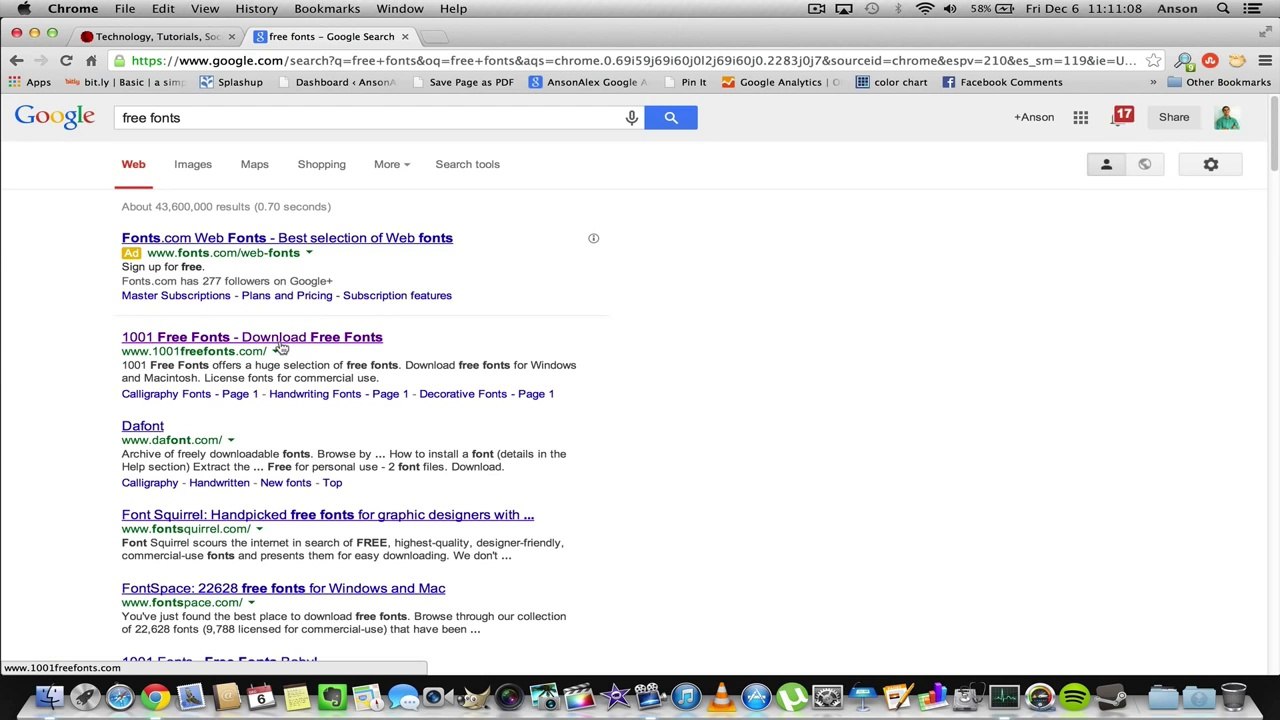
Task: Open Evernote elephant icon in Dock
Action: 332,696
